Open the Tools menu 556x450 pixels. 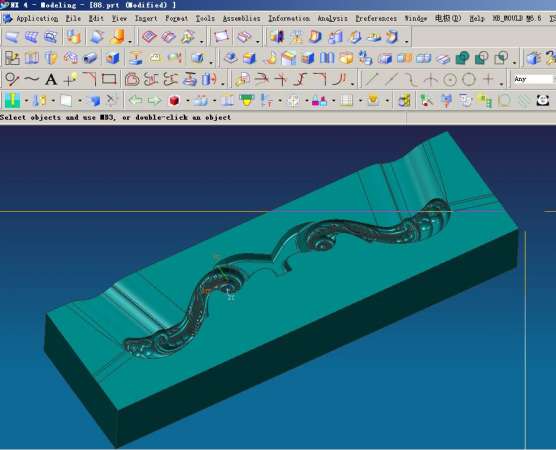click(x=205, y=18)
